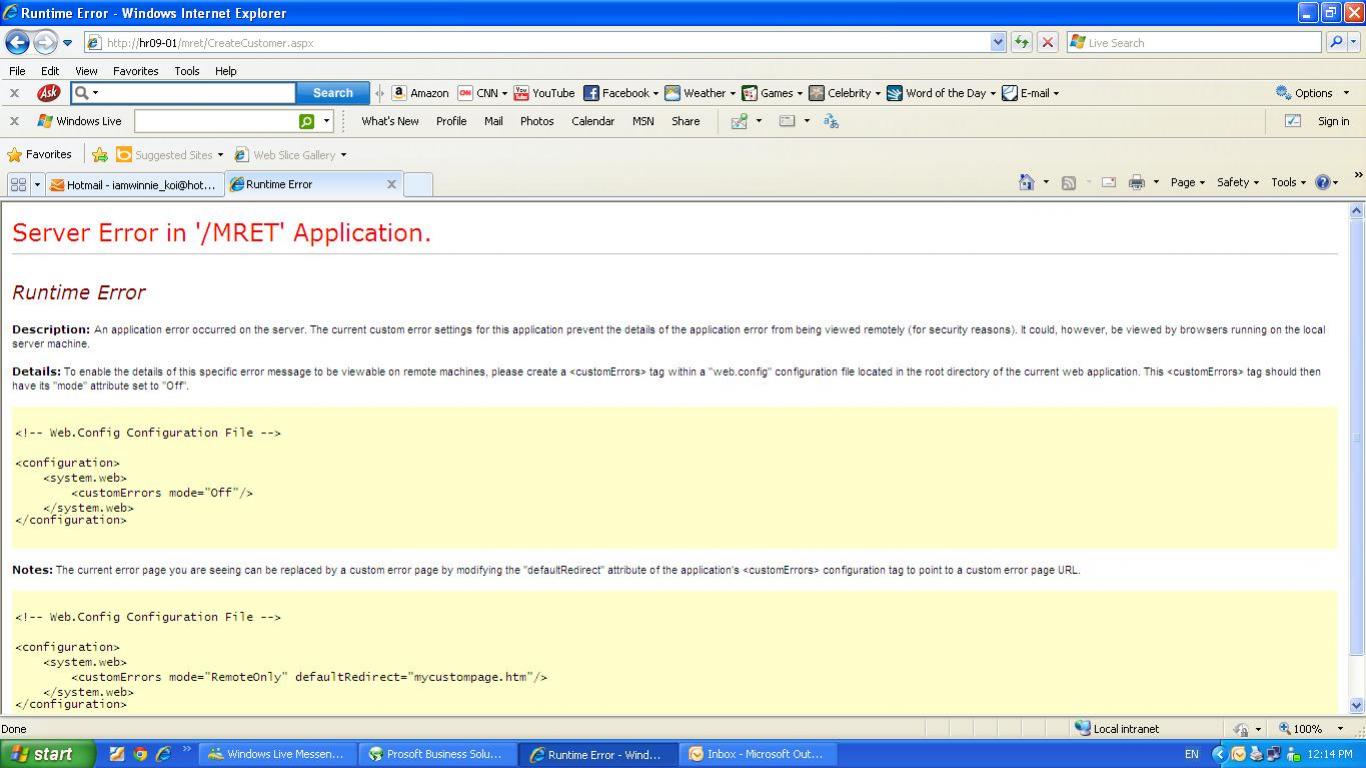The image size is (1366, 768).
Task: Click What's New on Windows Live toolbar
Action: (x=390, y=121)
